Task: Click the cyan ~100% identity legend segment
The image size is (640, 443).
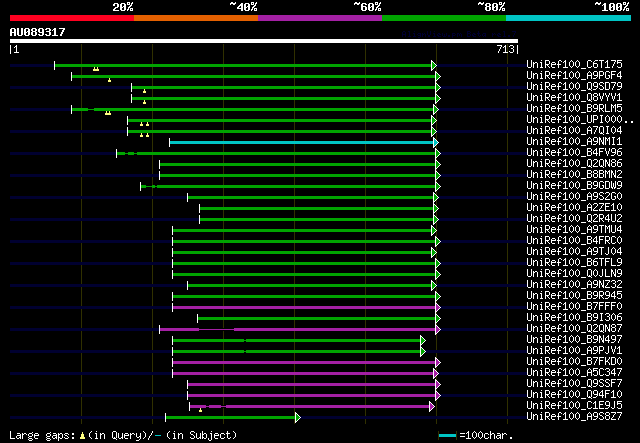Action: point(569,18)
